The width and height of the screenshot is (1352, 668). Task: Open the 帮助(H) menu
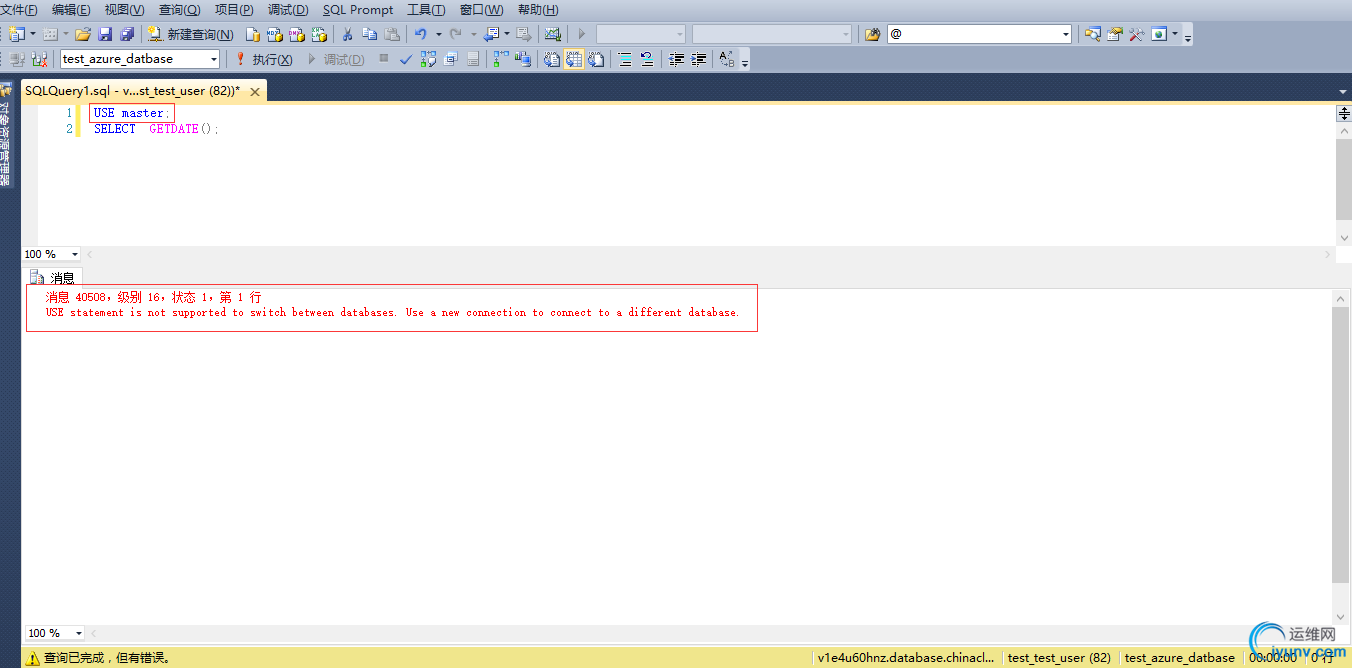point(538,9)
